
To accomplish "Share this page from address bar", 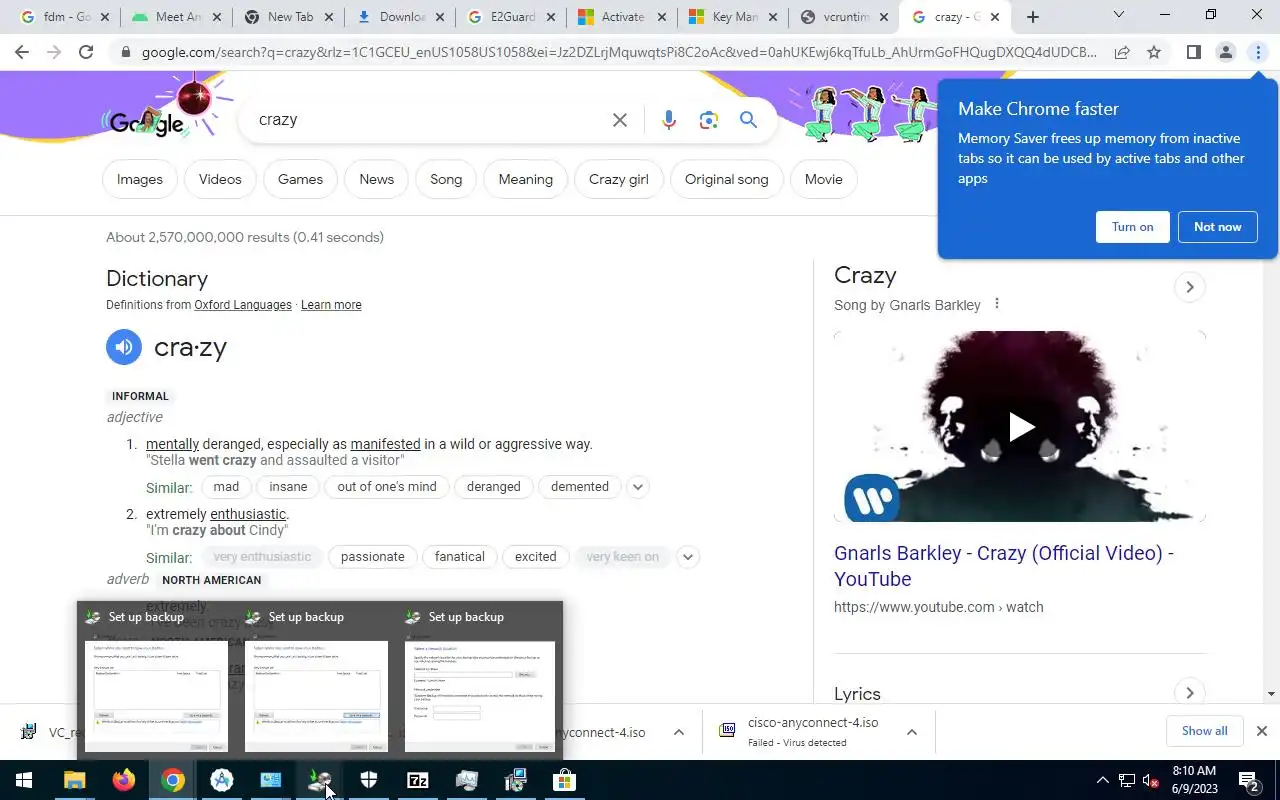I will 1122,52.
